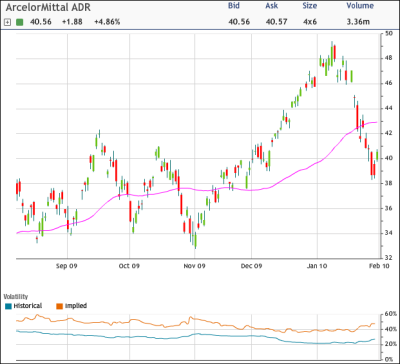Select the ask value 40.57

[x=276, y=22]
